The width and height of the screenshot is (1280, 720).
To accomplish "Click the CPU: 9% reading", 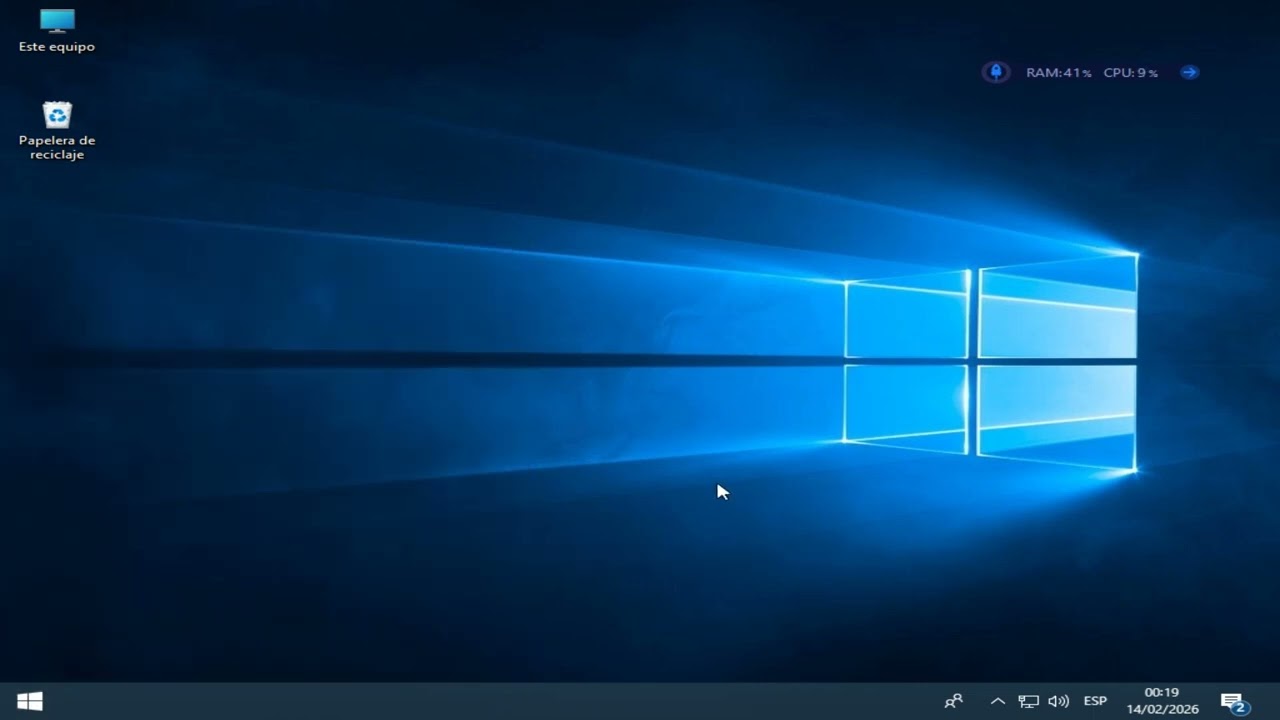I will point(1130,73).
